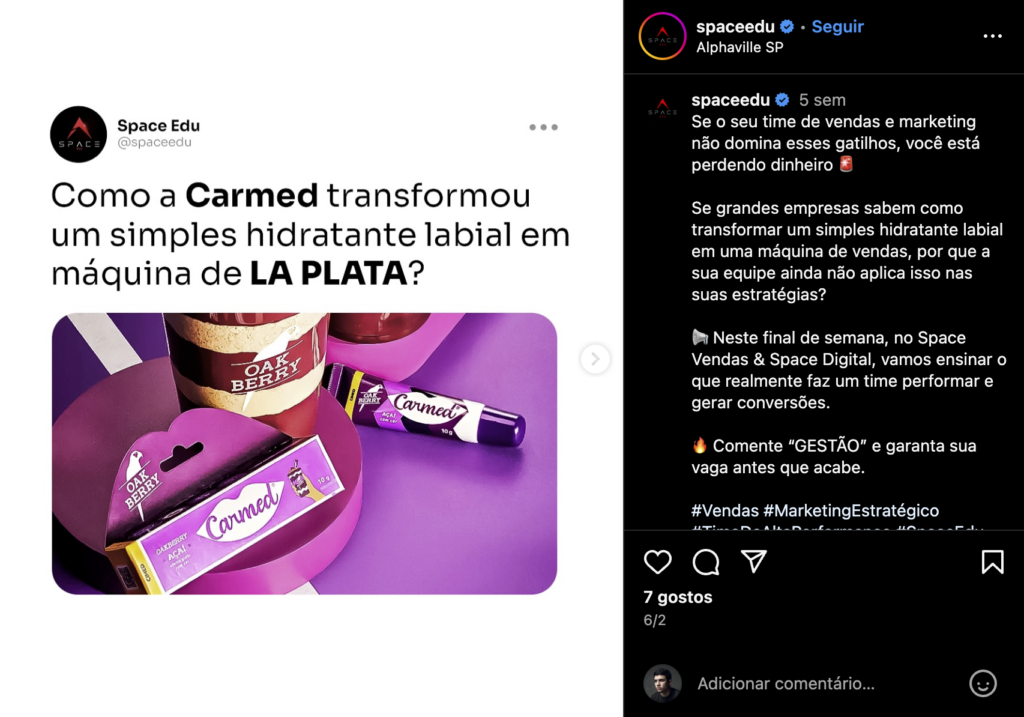Open the Alphaville SP location link

[739, 47]
